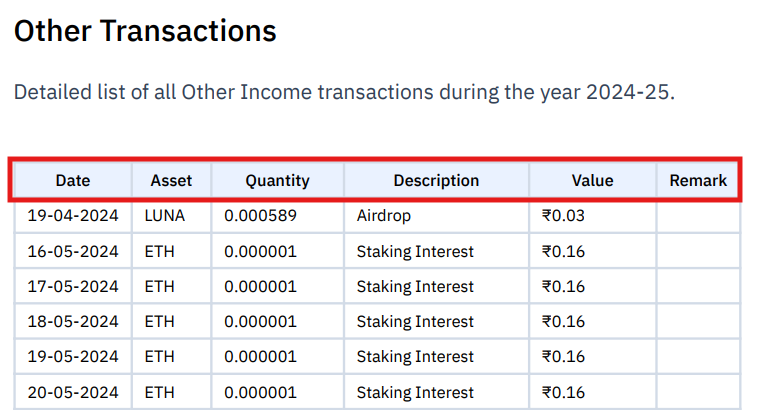Click the Date column header
Image resolution: width=768 pixels, height=410 pixels.
72,180
